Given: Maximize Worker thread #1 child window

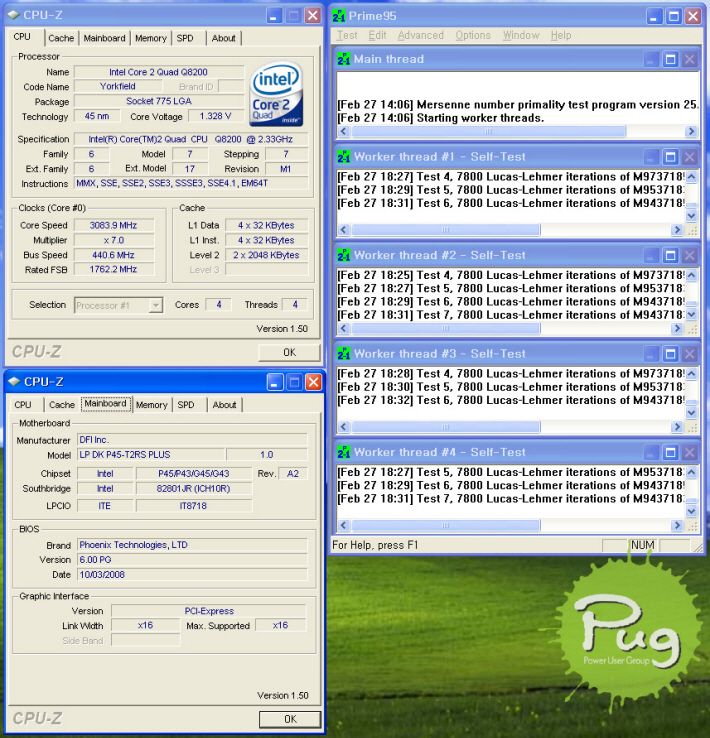Looking at the screenshot, I should pos(670,157).
